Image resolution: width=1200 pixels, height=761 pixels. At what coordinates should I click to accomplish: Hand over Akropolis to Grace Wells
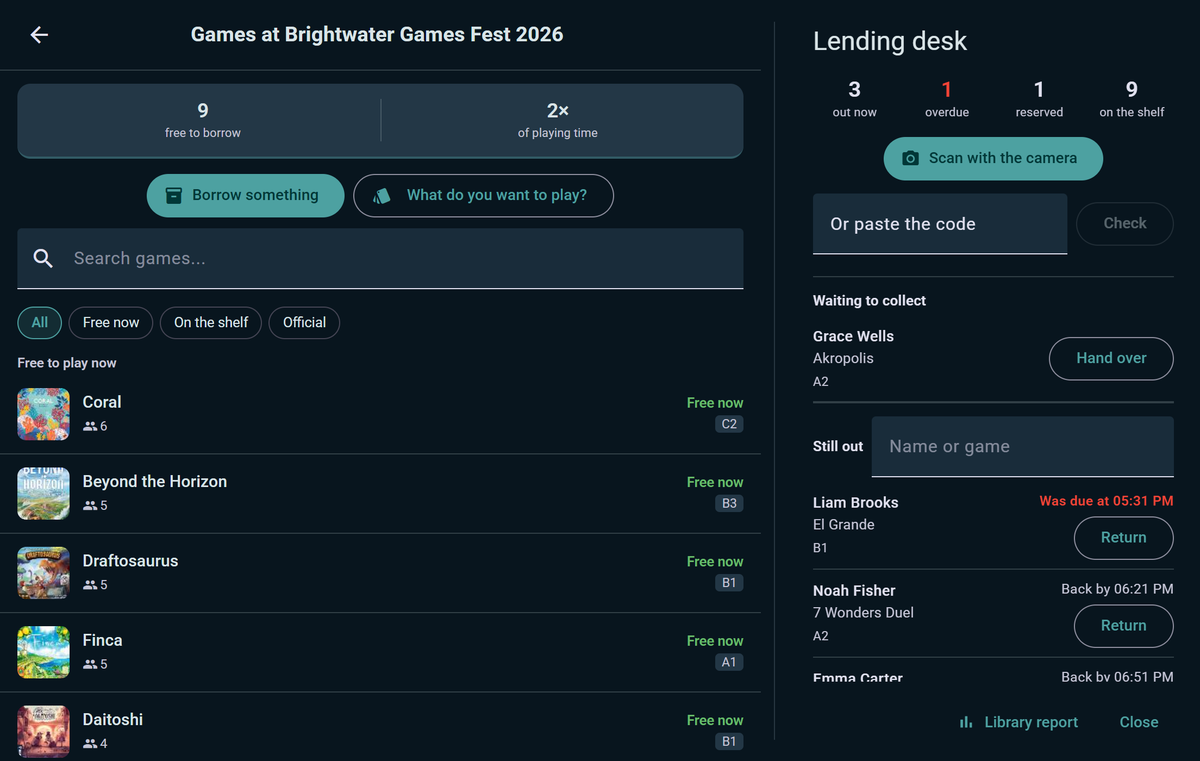tap(1111, 358)
